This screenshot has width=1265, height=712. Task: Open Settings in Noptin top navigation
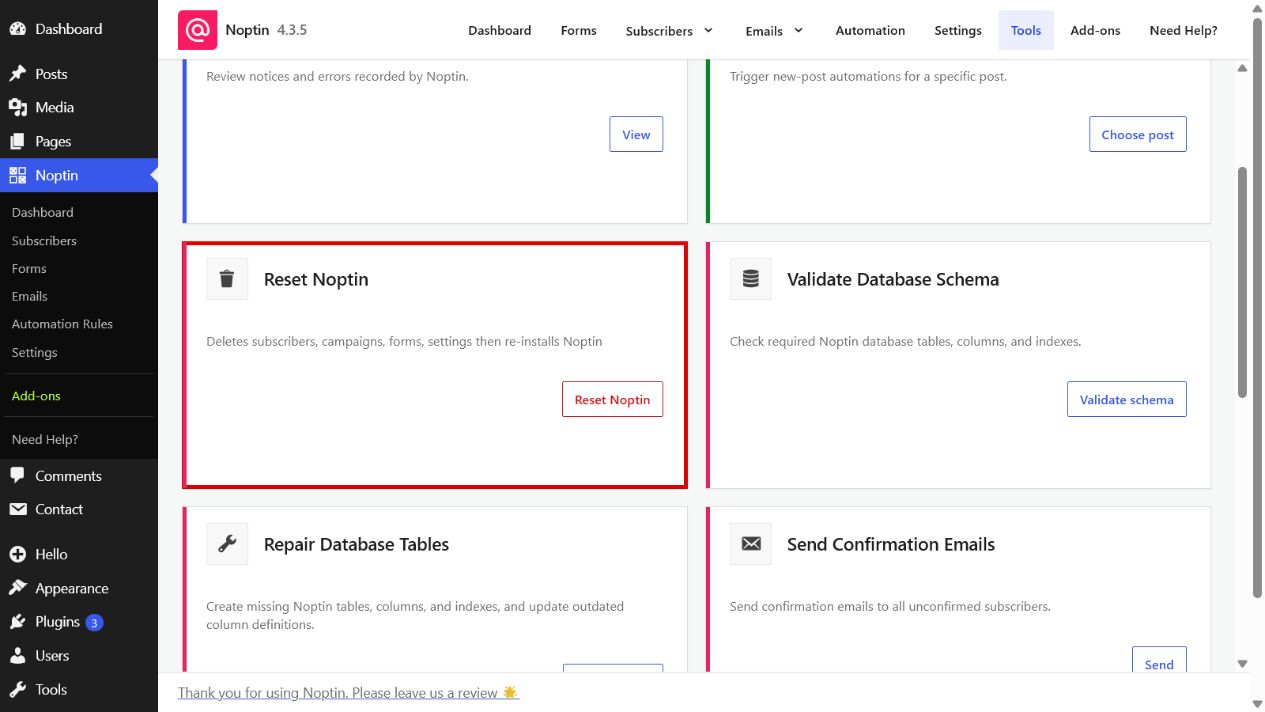[958, 30]
